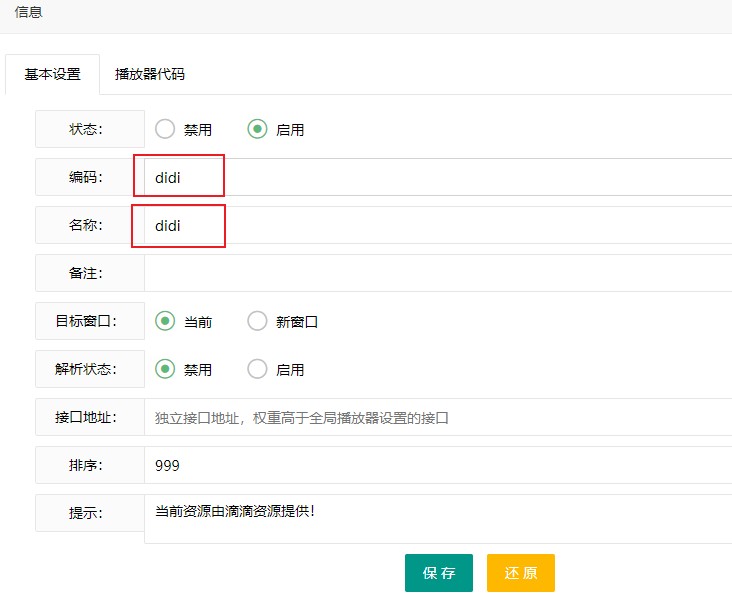The width and height of the screenshot is (732, 606).
Task: Click the 目标窗口 field label
Action: coord(86,321)
